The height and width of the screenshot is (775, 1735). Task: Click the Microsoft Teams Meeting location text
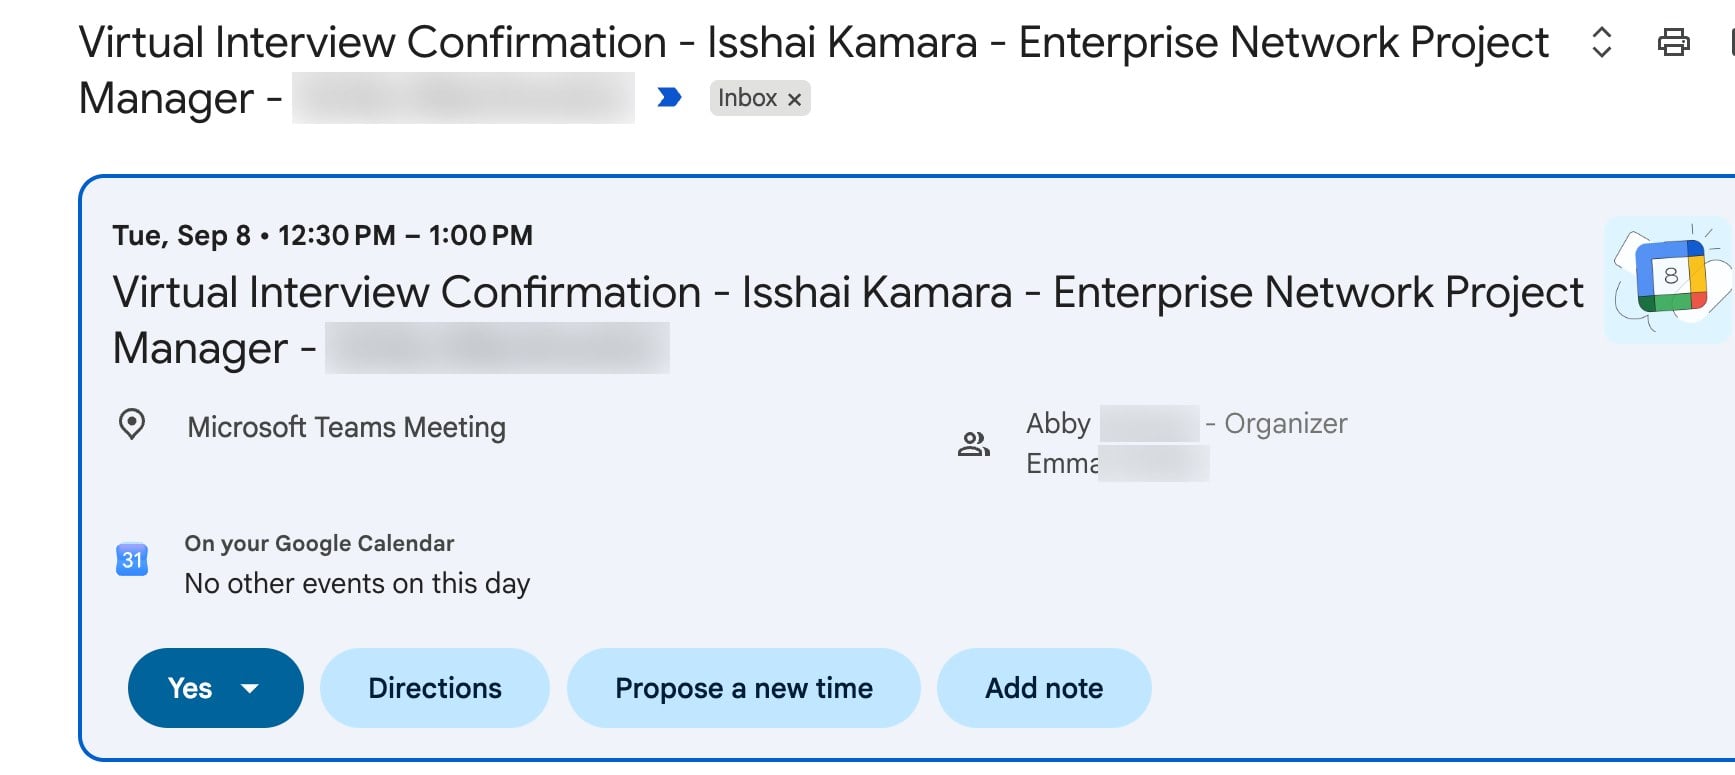[347, 427]
